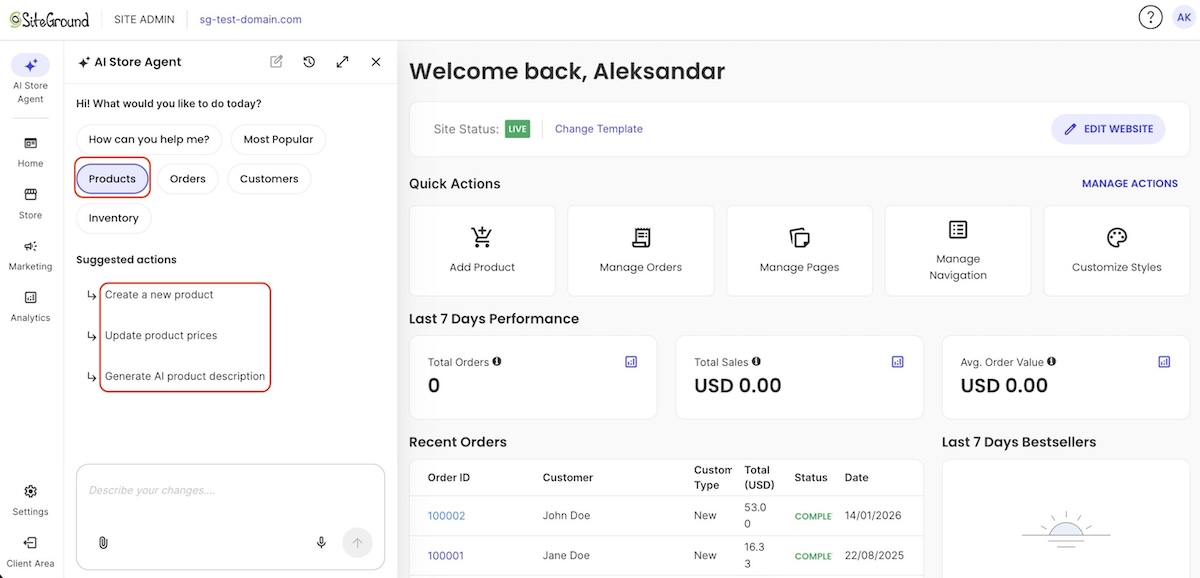Start a new chat with edit icon
This screenshot has width=1200, height=578.
[x=276, y=62]
